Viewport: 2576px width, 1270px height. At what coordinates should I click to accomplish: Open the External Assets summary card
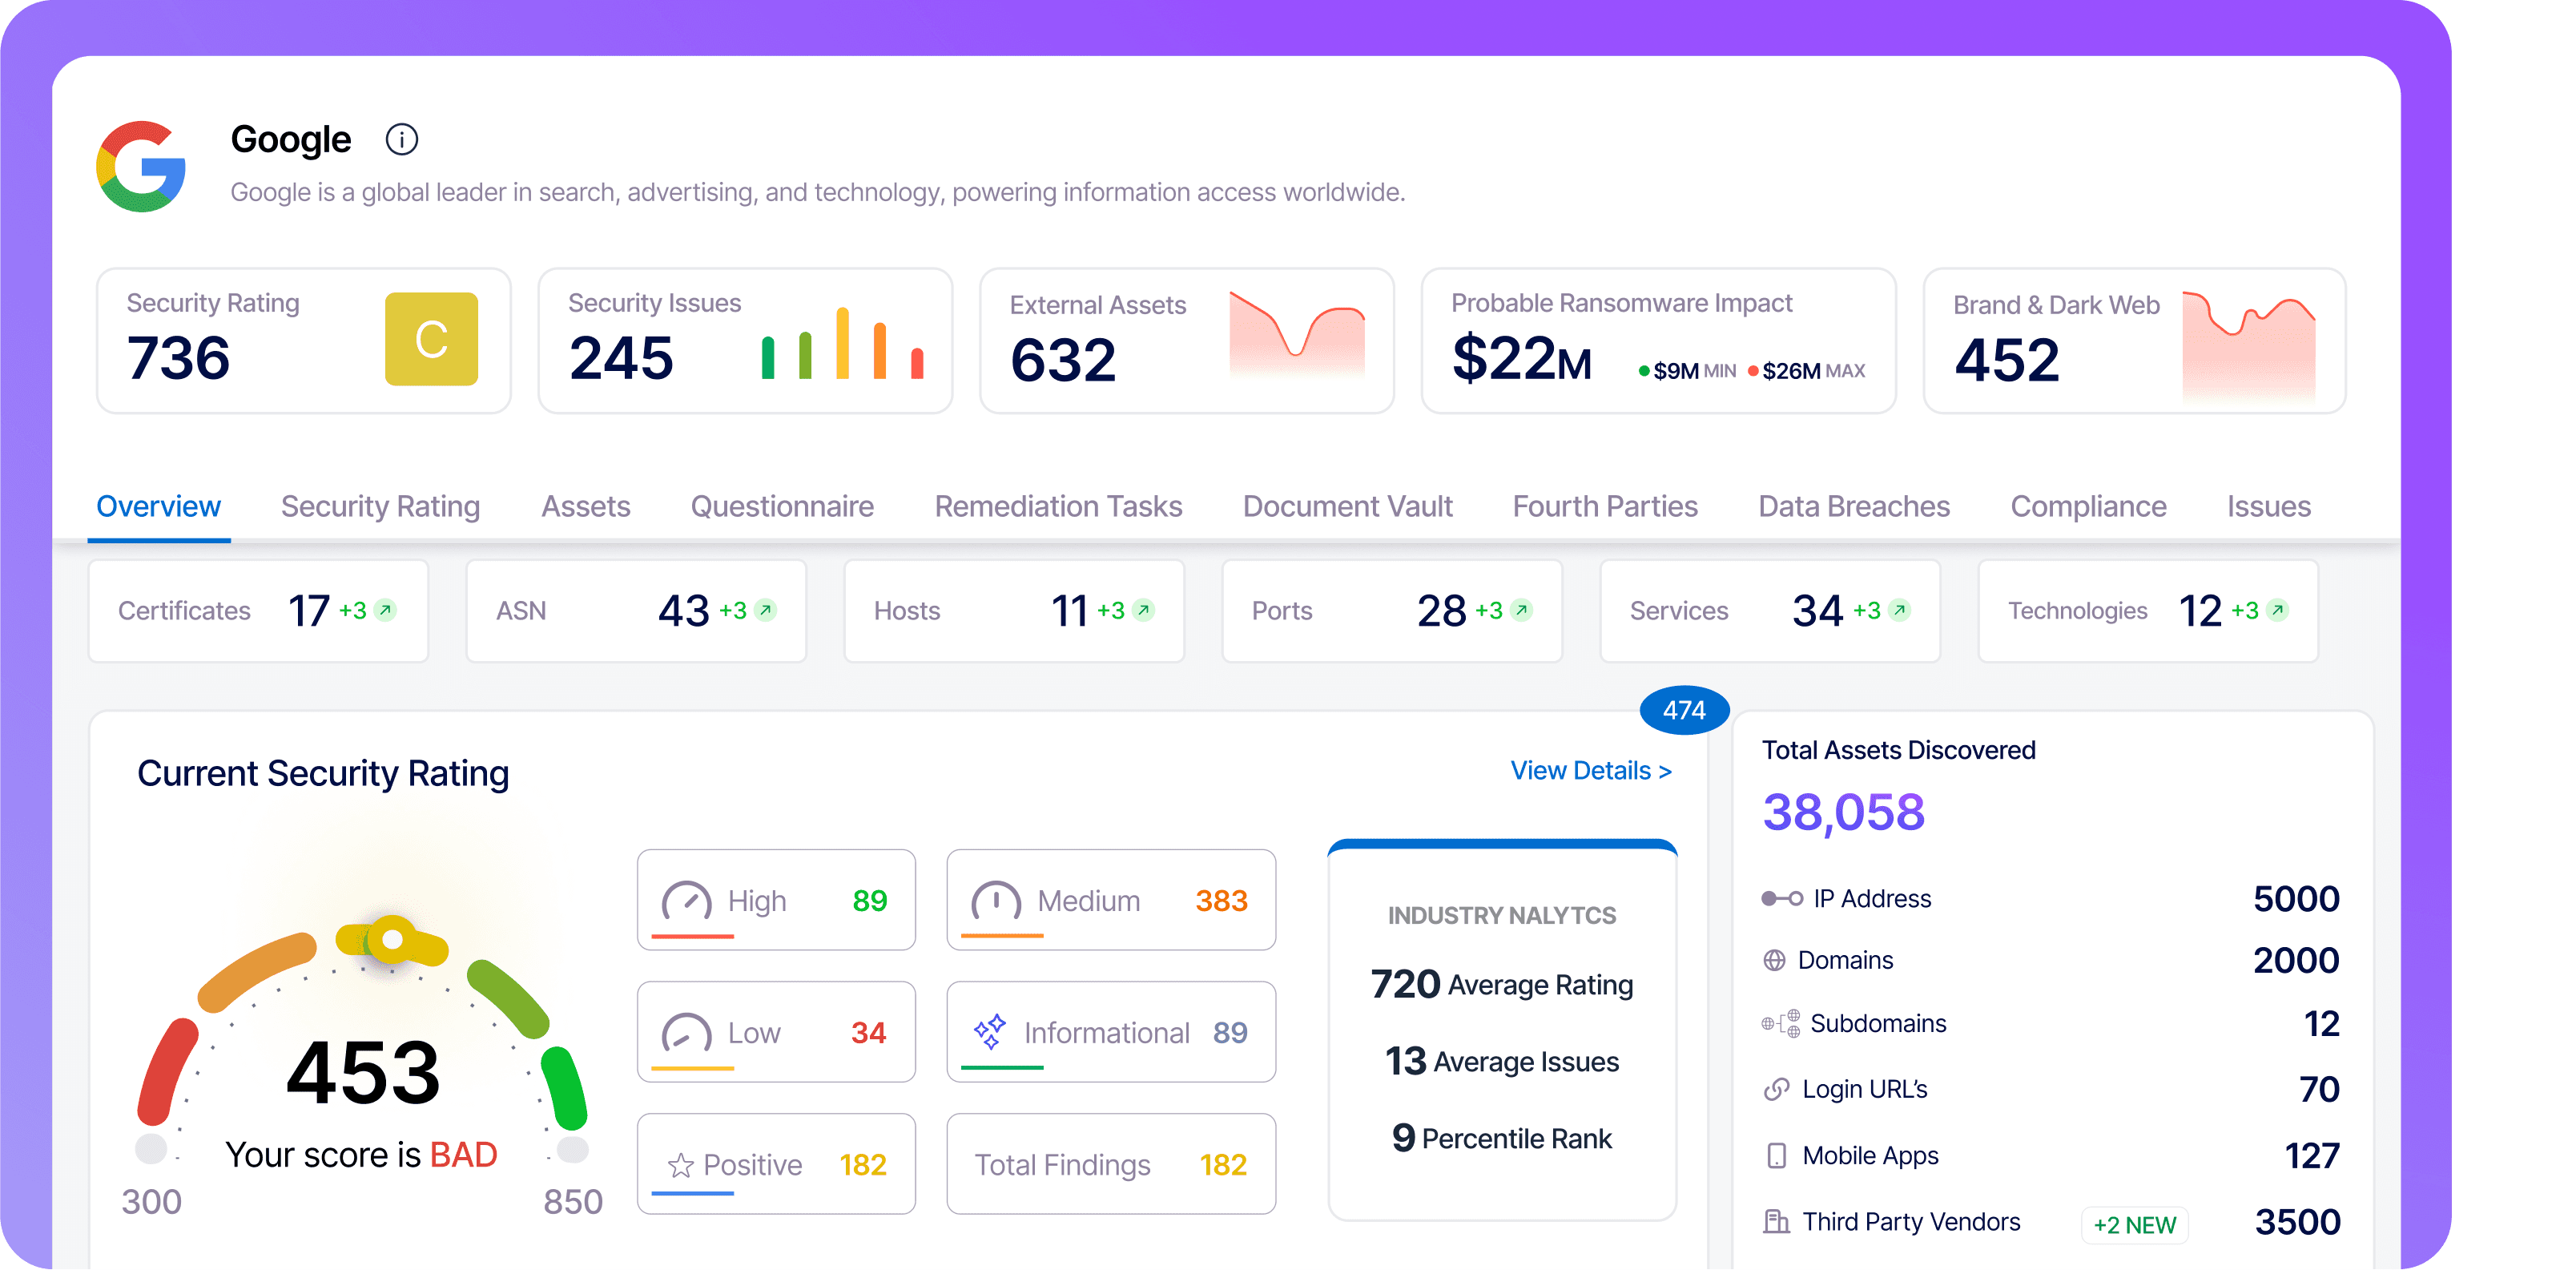pyautogui.click(x=1186, y=340)
